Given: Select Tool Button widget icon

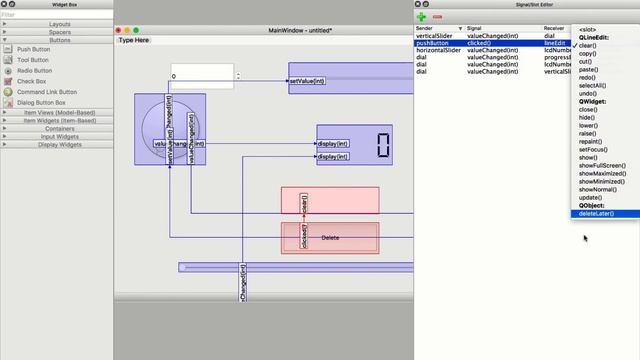Looking at the screenshot, I should pyautogui.click(x=8, y=60).
